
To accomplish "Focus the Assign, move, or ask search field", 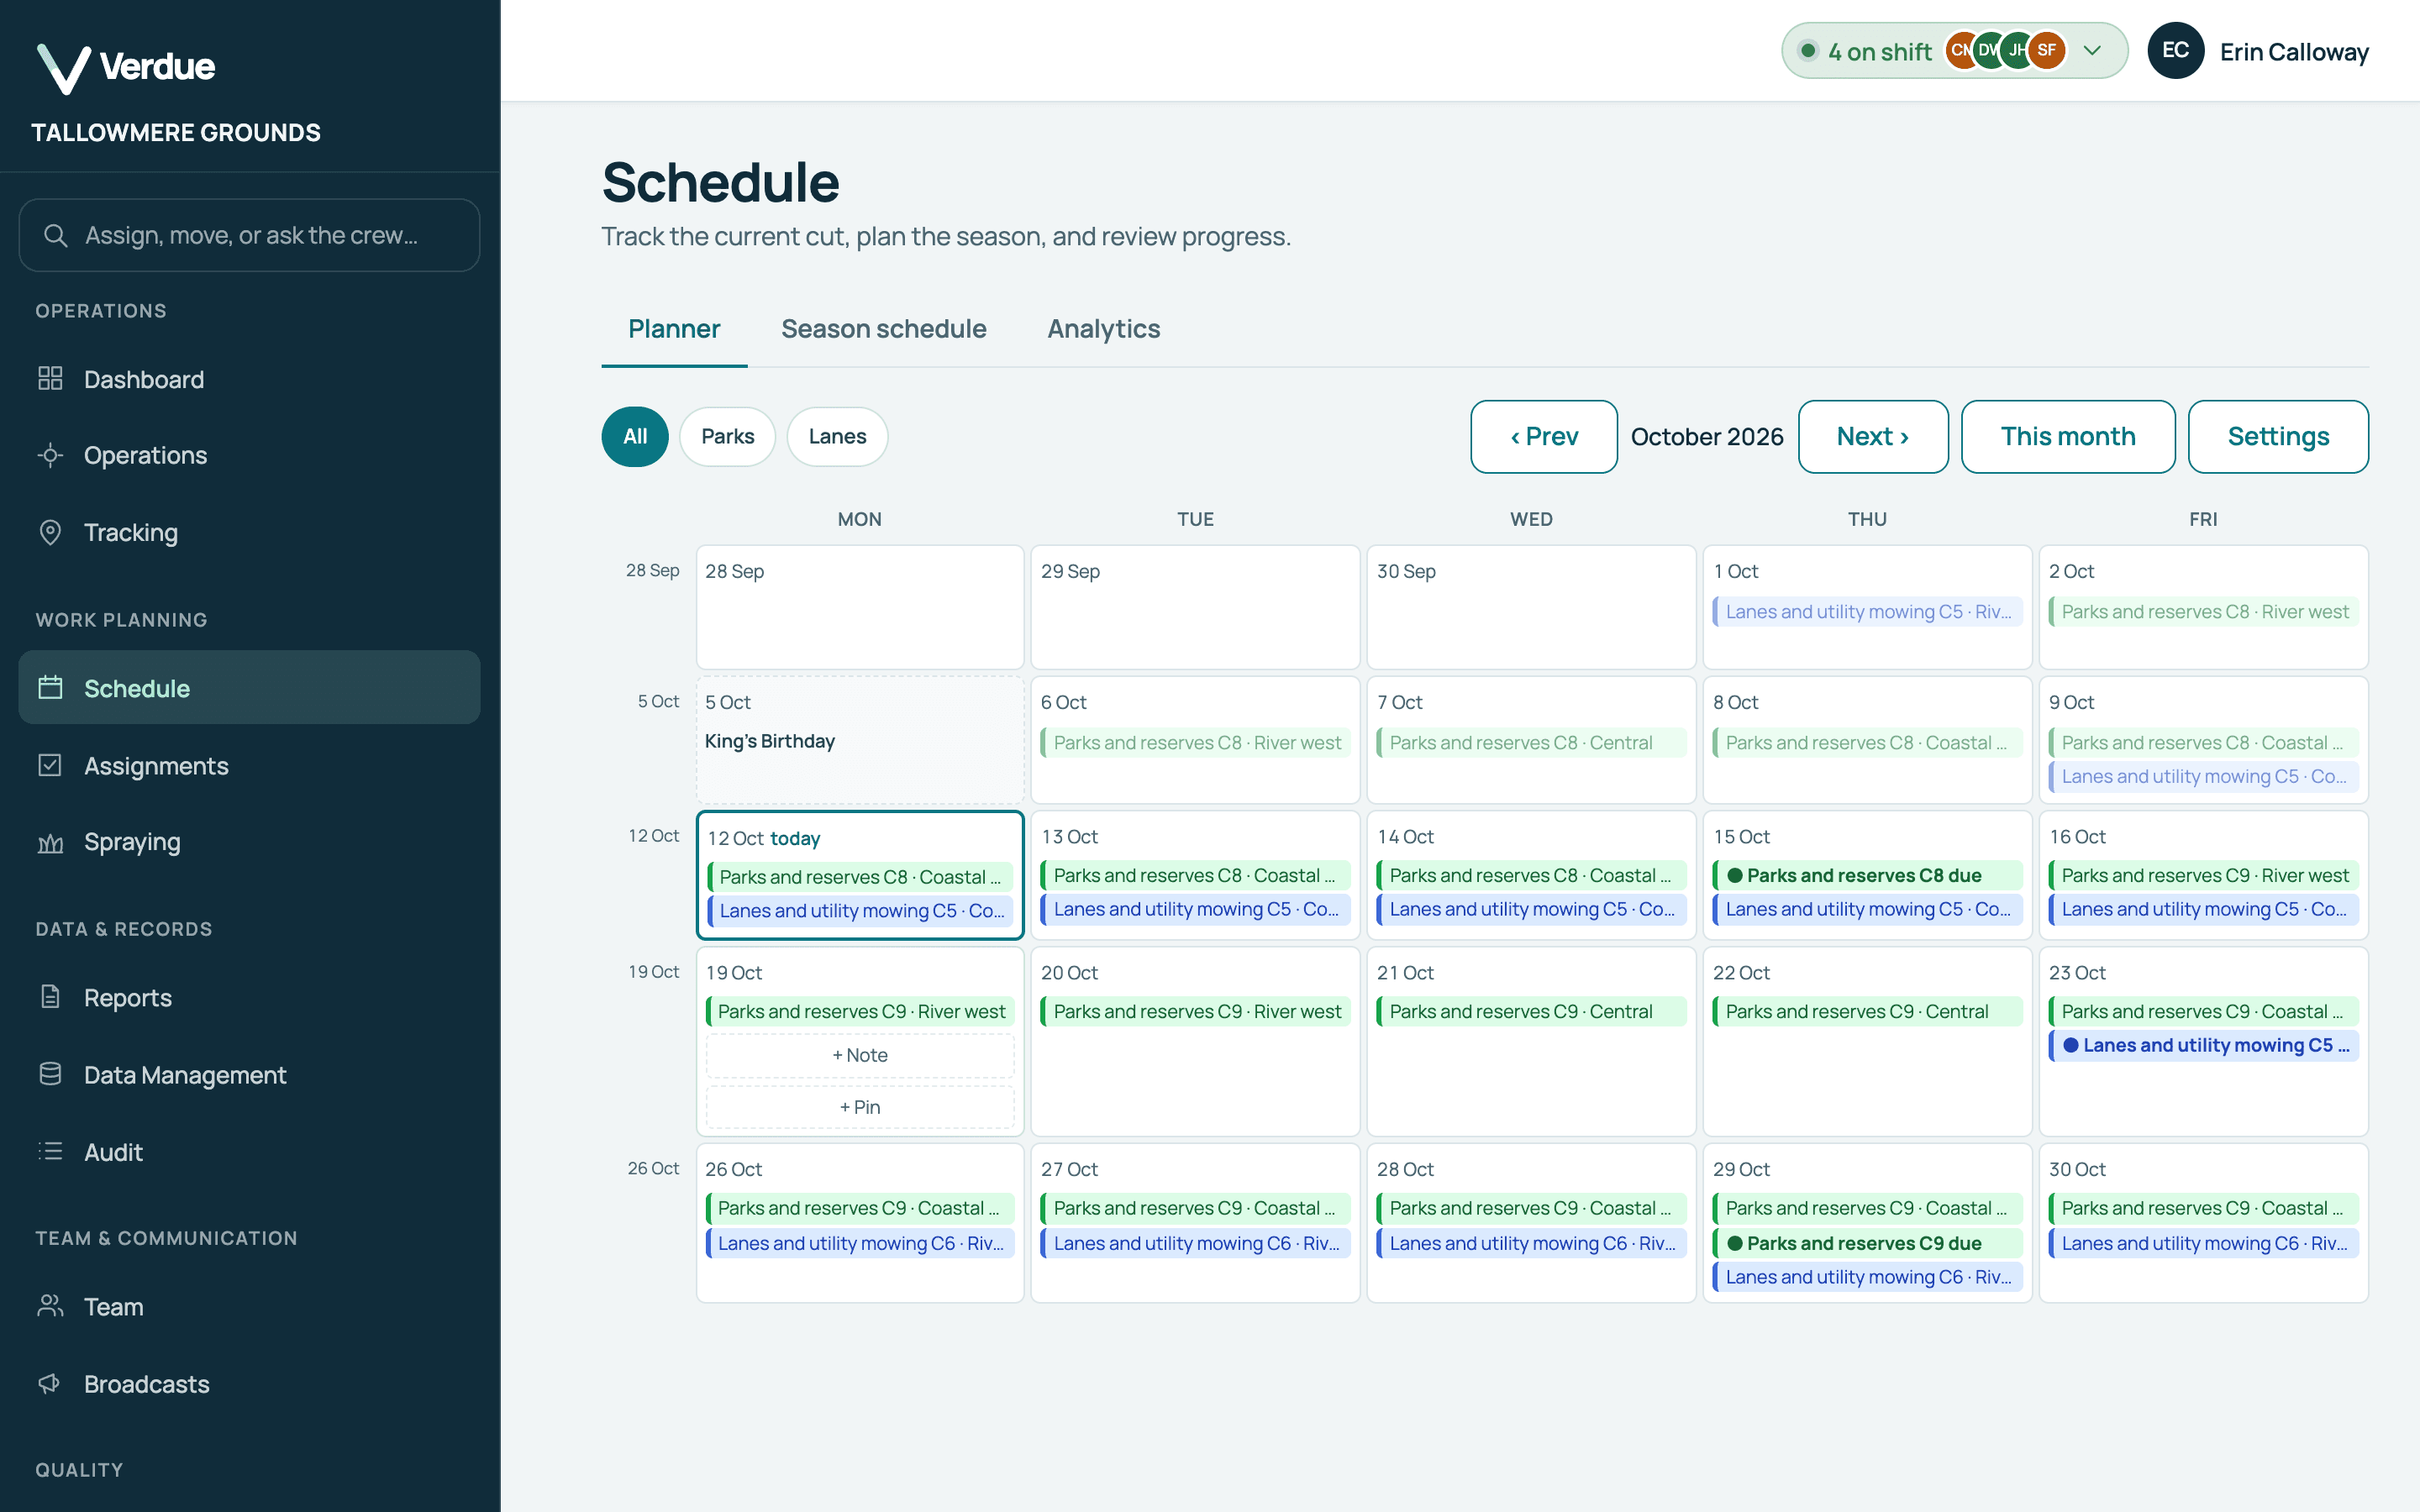I will [249, 235].
